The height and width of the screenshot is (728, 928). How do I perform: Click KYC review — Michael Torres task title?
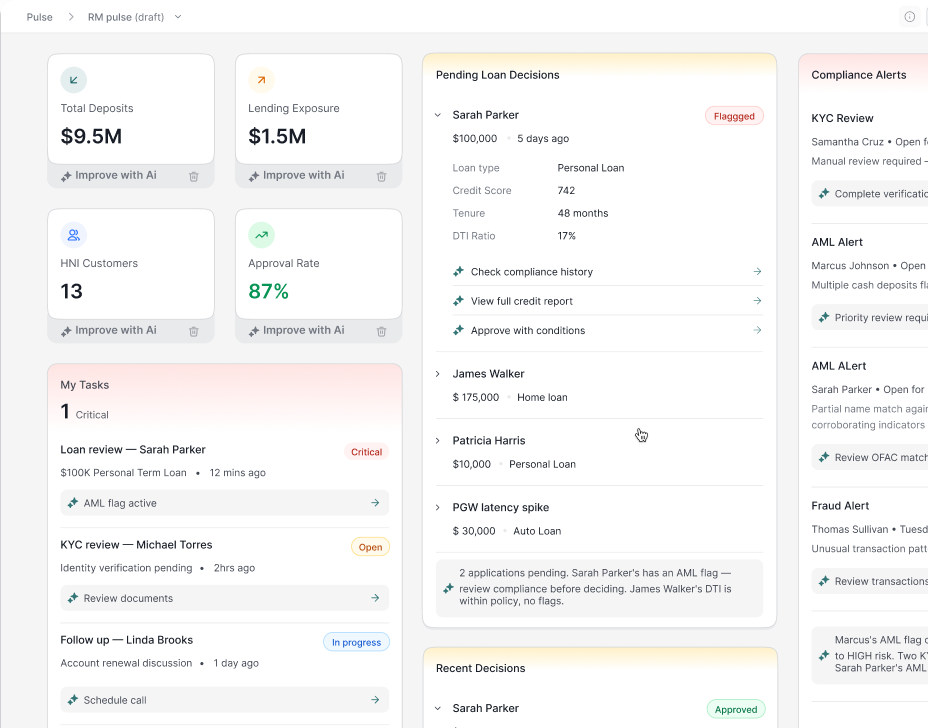[x=136, y=545]
